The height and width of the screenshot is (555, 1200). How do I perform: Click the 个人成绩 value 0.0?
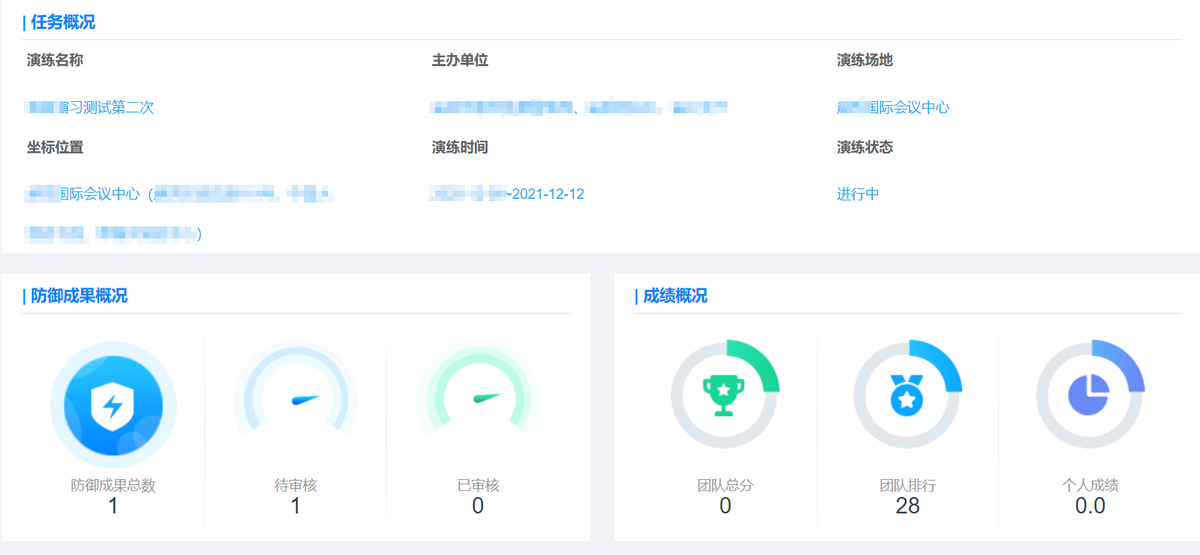pyautogui.click(x=1089, y=506)
